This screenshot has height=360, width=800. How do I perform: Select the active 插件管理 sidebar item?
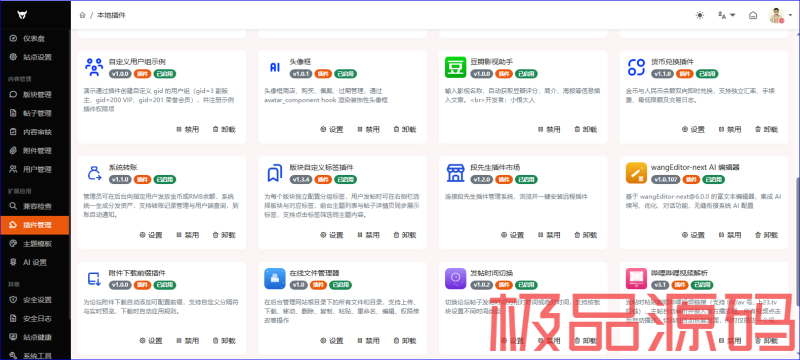(x=35, y=225)
